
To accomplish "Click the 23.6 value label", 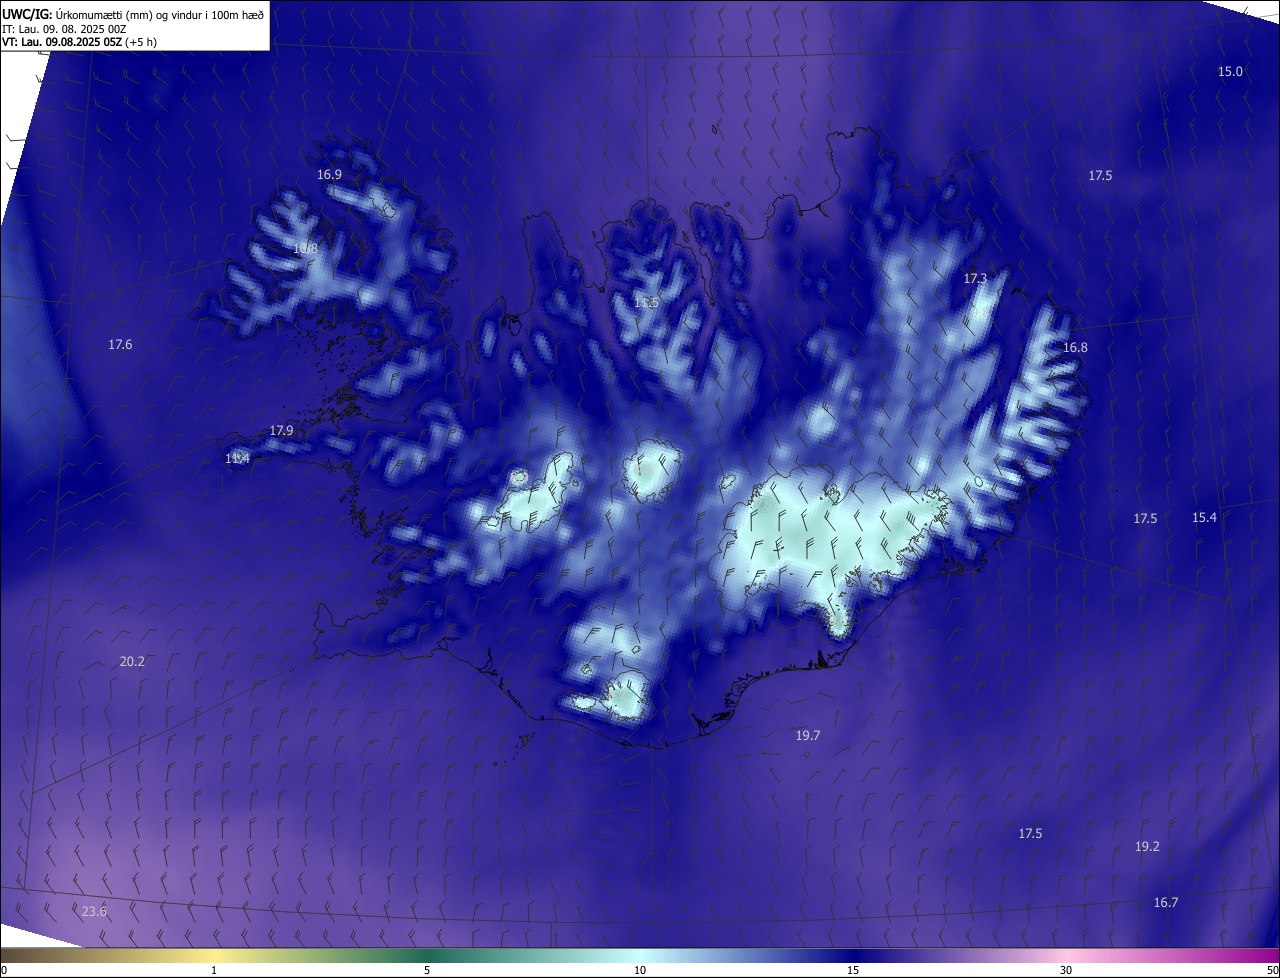I will 94,911.
